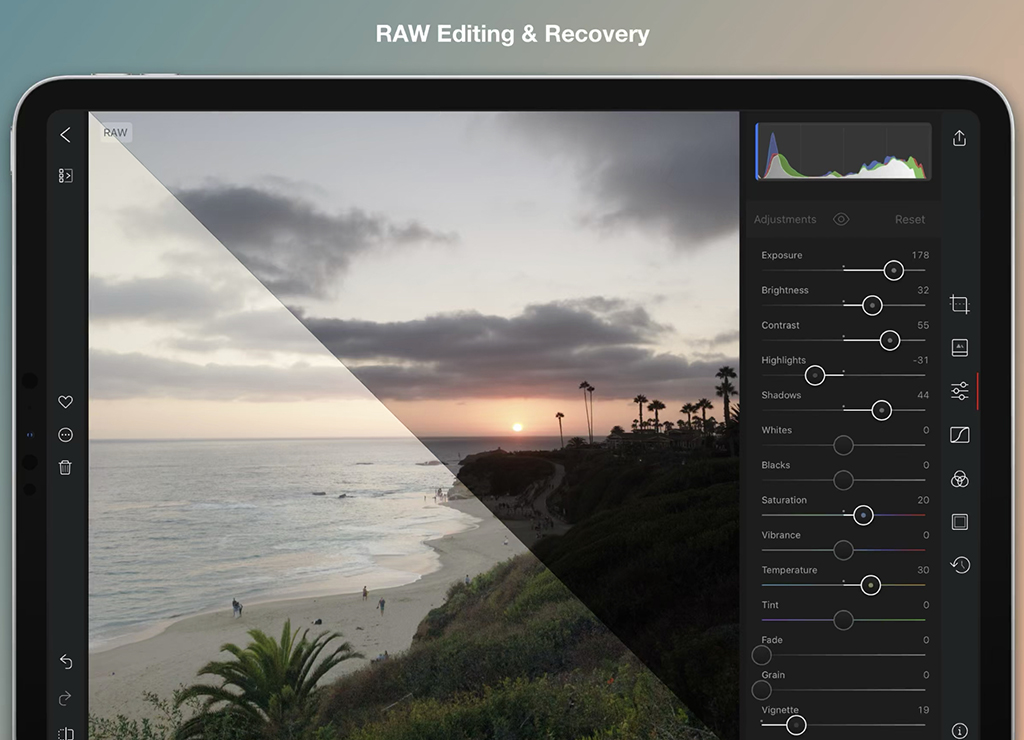Click the "Brightness" label
1024x740 pixels.
(784, 290)
